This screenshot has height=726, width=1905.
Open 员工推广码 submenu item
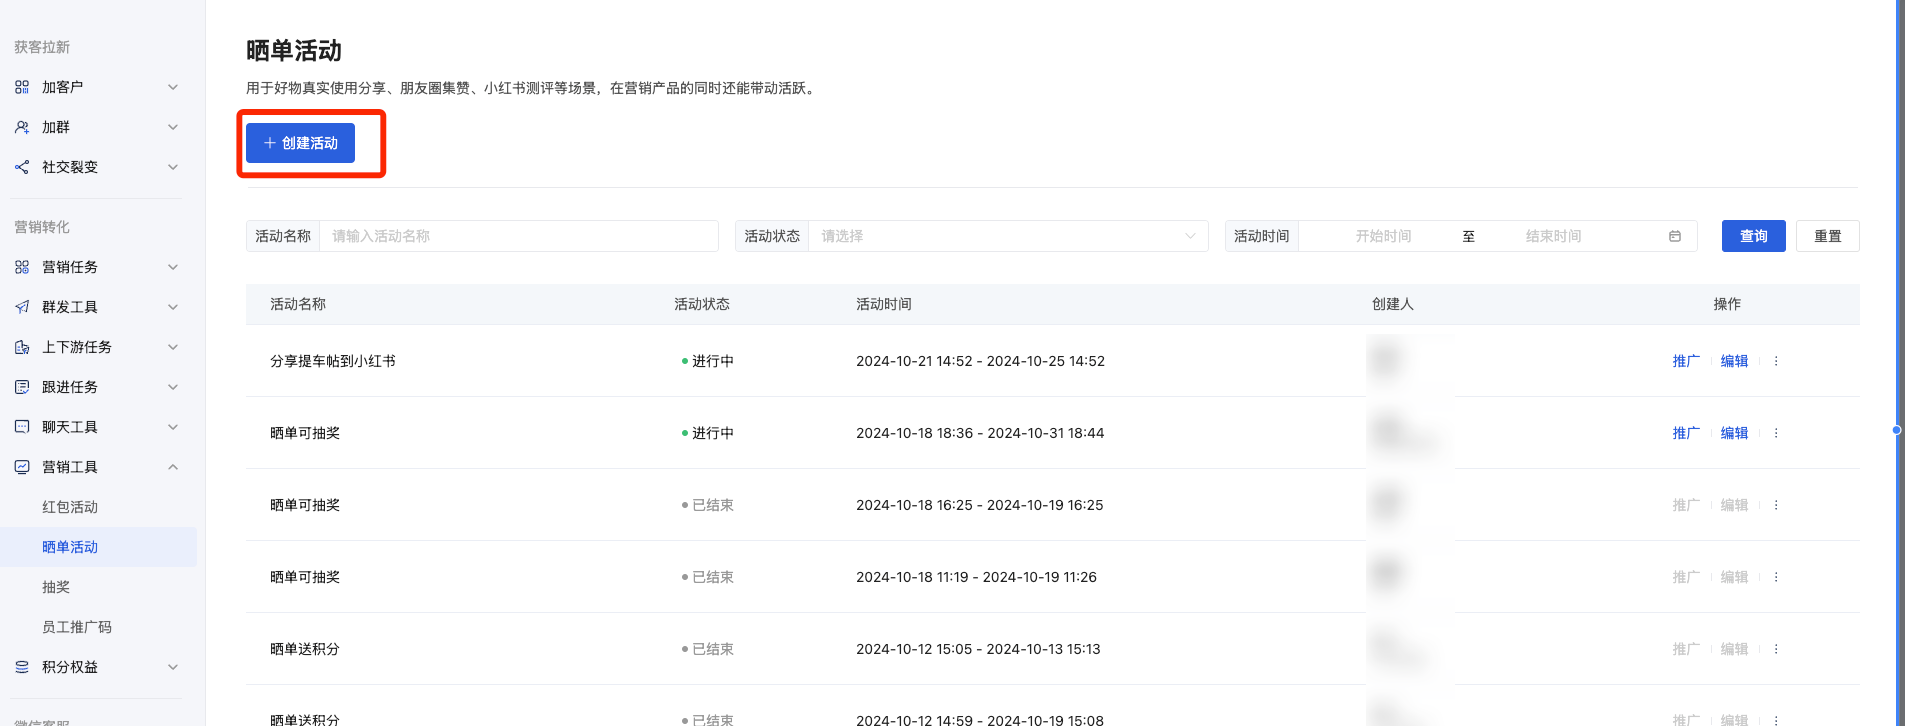[x=77, y=627]
